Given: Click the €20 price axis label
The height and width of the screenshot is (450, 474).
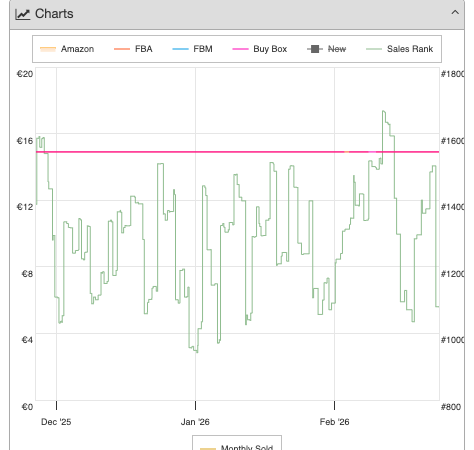Looking at the screenshot, I should pyautogui.click(x=25, y=74).
